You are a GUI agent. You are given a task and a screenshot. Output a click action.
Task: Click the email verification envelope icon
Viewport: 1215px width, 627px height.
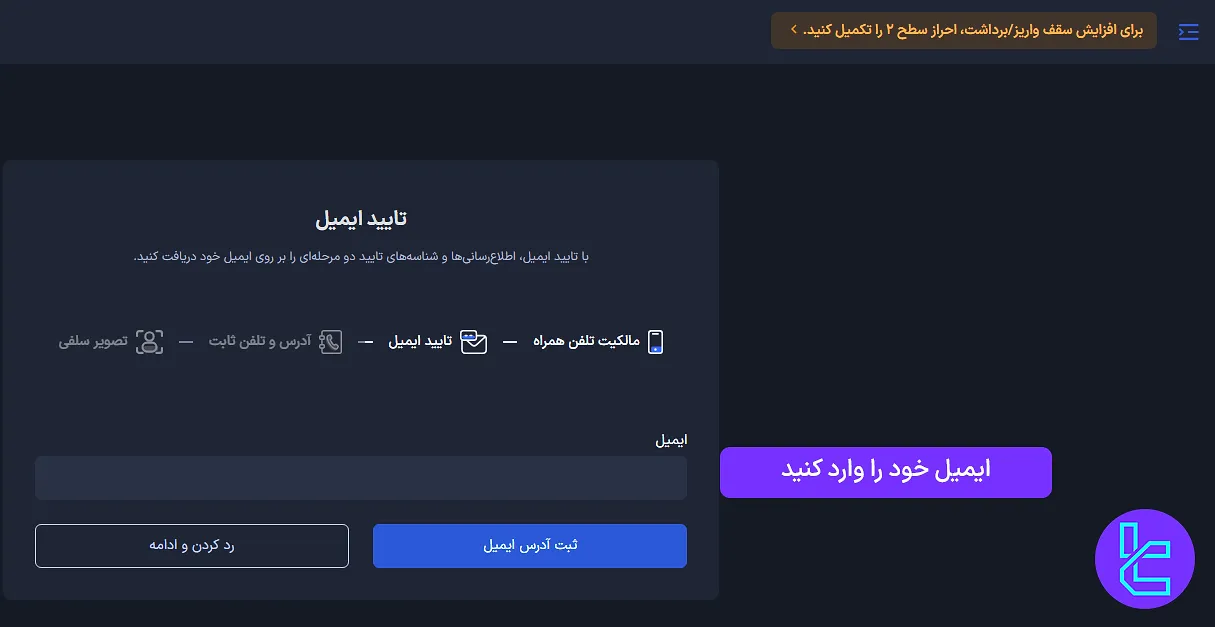pyautogui.click(x=473, y=340)
